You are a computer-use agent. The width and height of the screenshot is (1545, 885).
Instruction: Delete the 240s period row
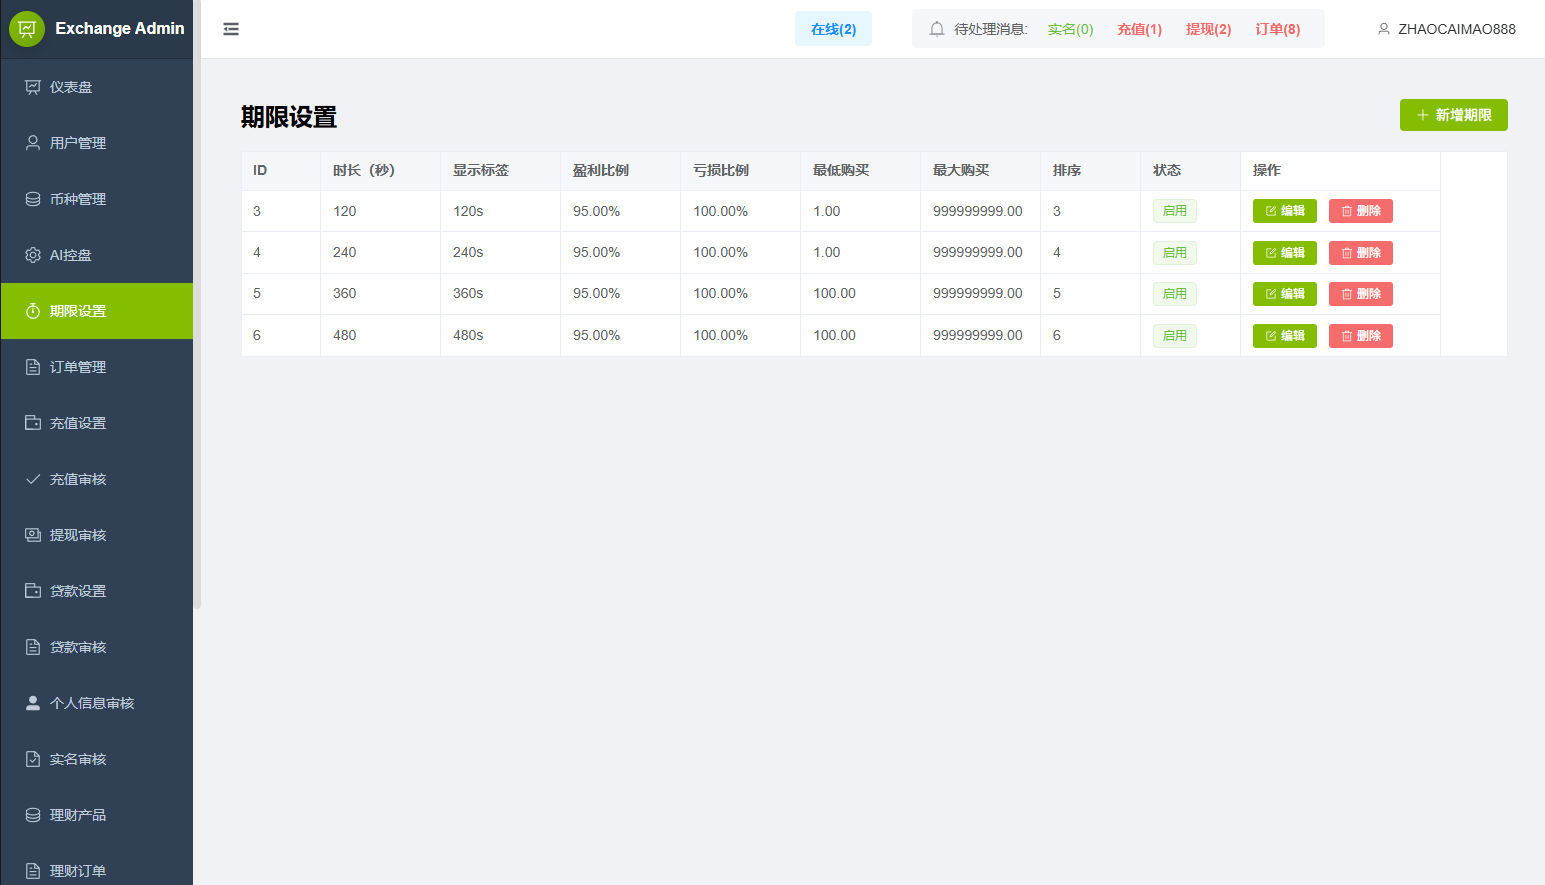pyautogui.click(x=1360, y=253)
